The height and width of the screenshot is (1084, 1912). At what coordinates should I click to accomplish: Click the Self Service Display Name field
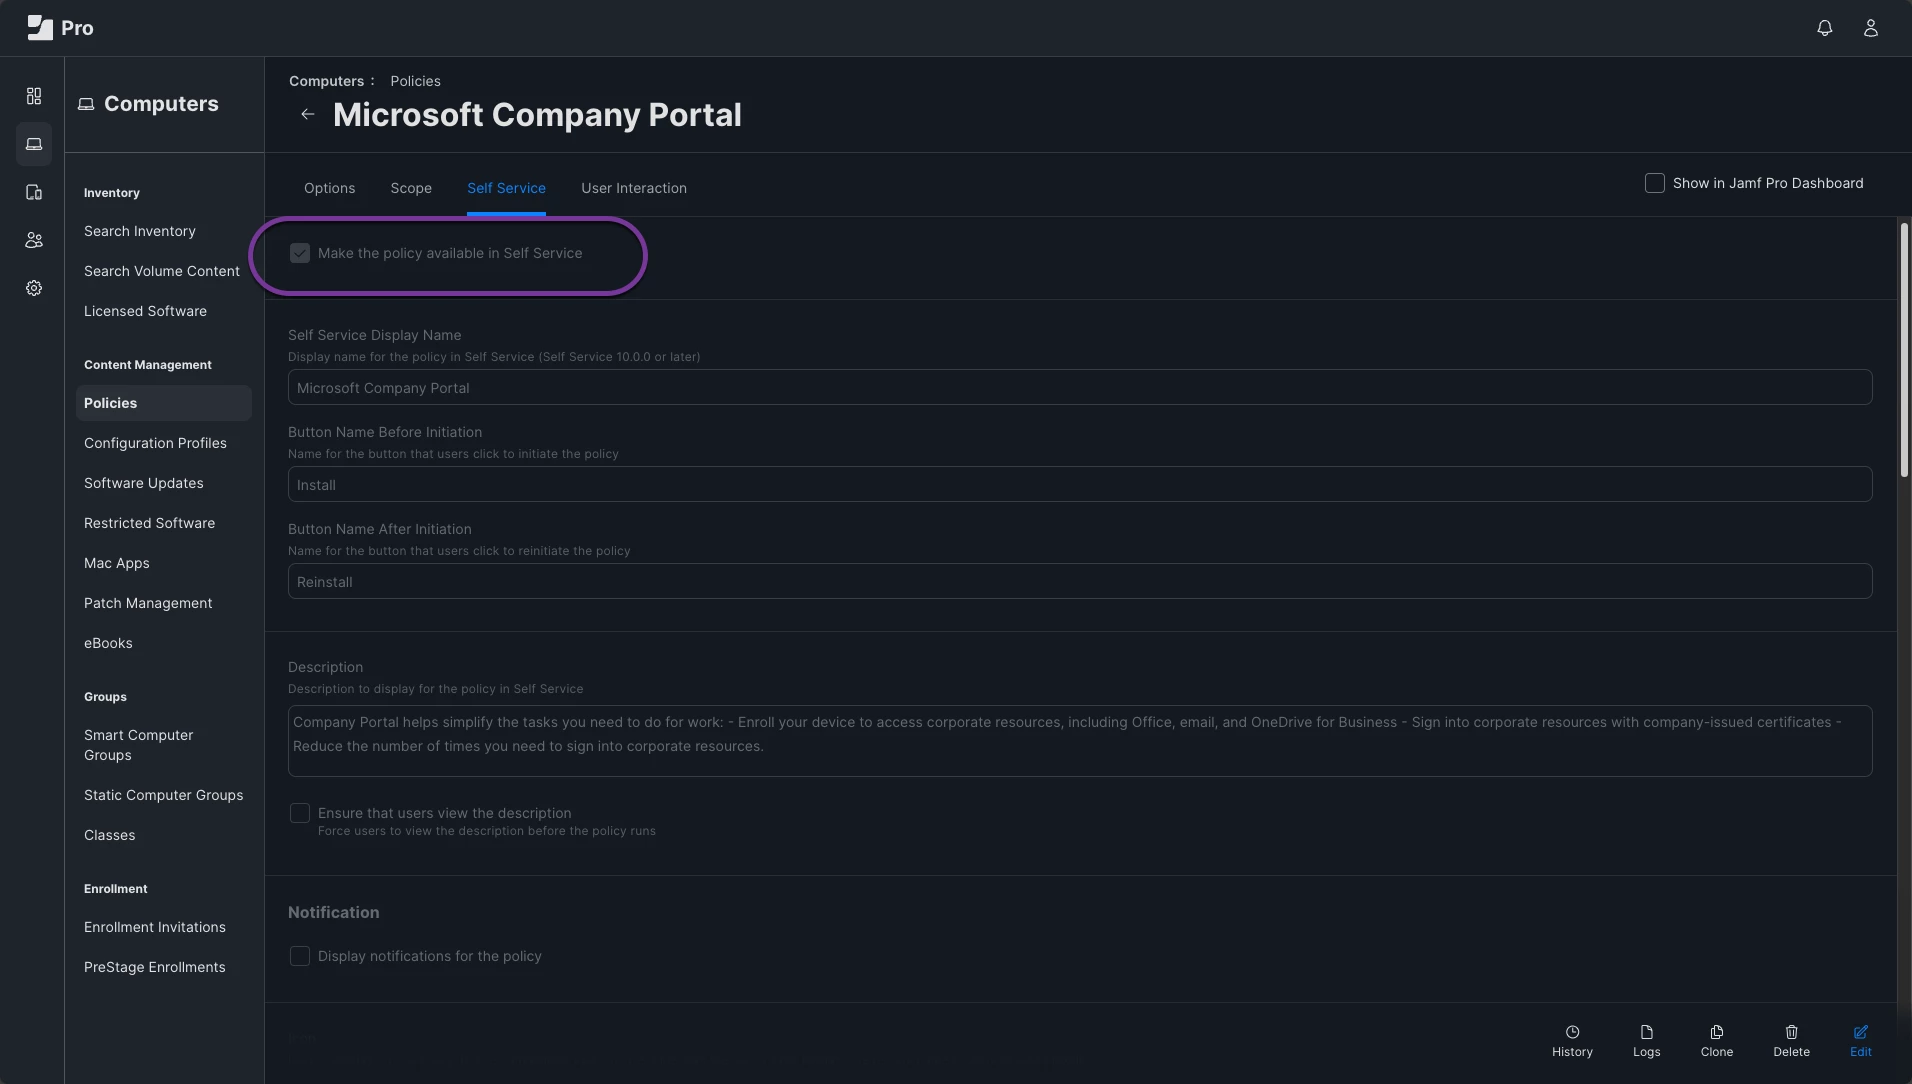pyautogui.click(x=1080, y=387)
